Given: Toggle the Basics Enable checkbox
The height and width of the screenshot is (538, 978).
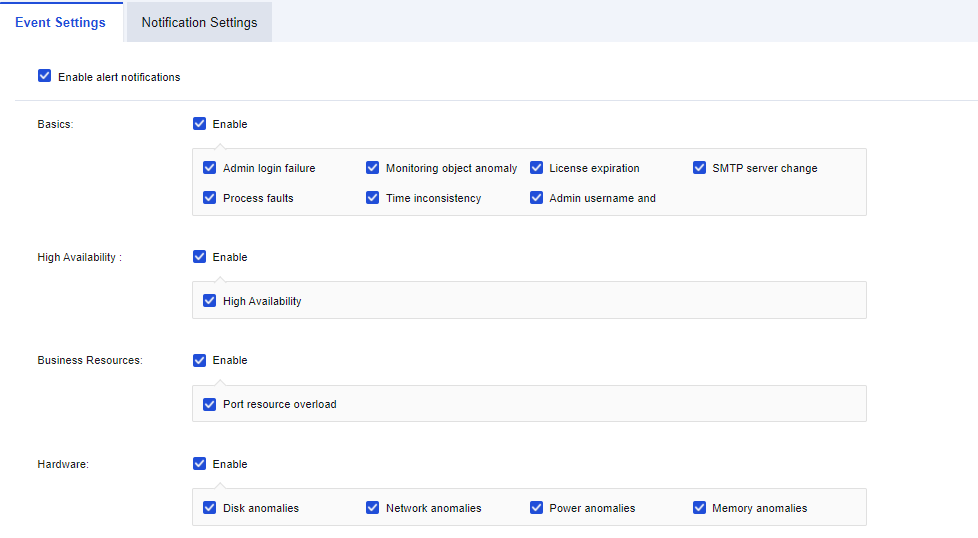Looking at the screenshot, I should 200,124.
